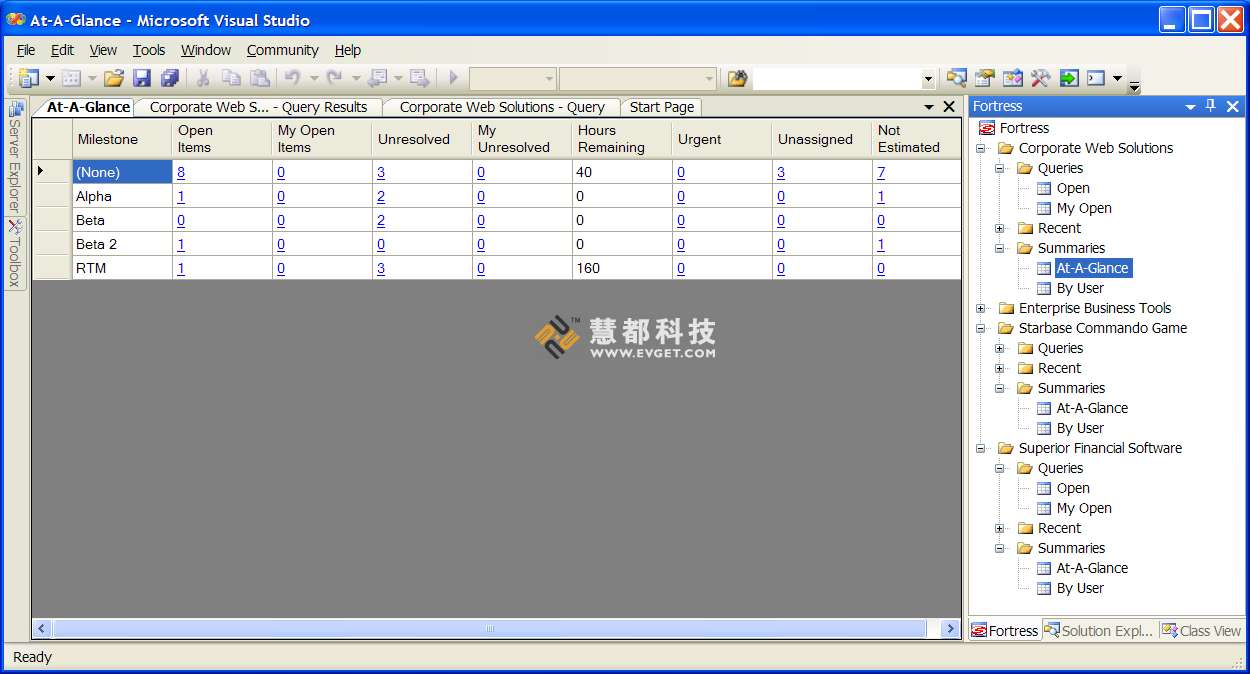Open the Properties Window toolbar icon

pos(985,78)
